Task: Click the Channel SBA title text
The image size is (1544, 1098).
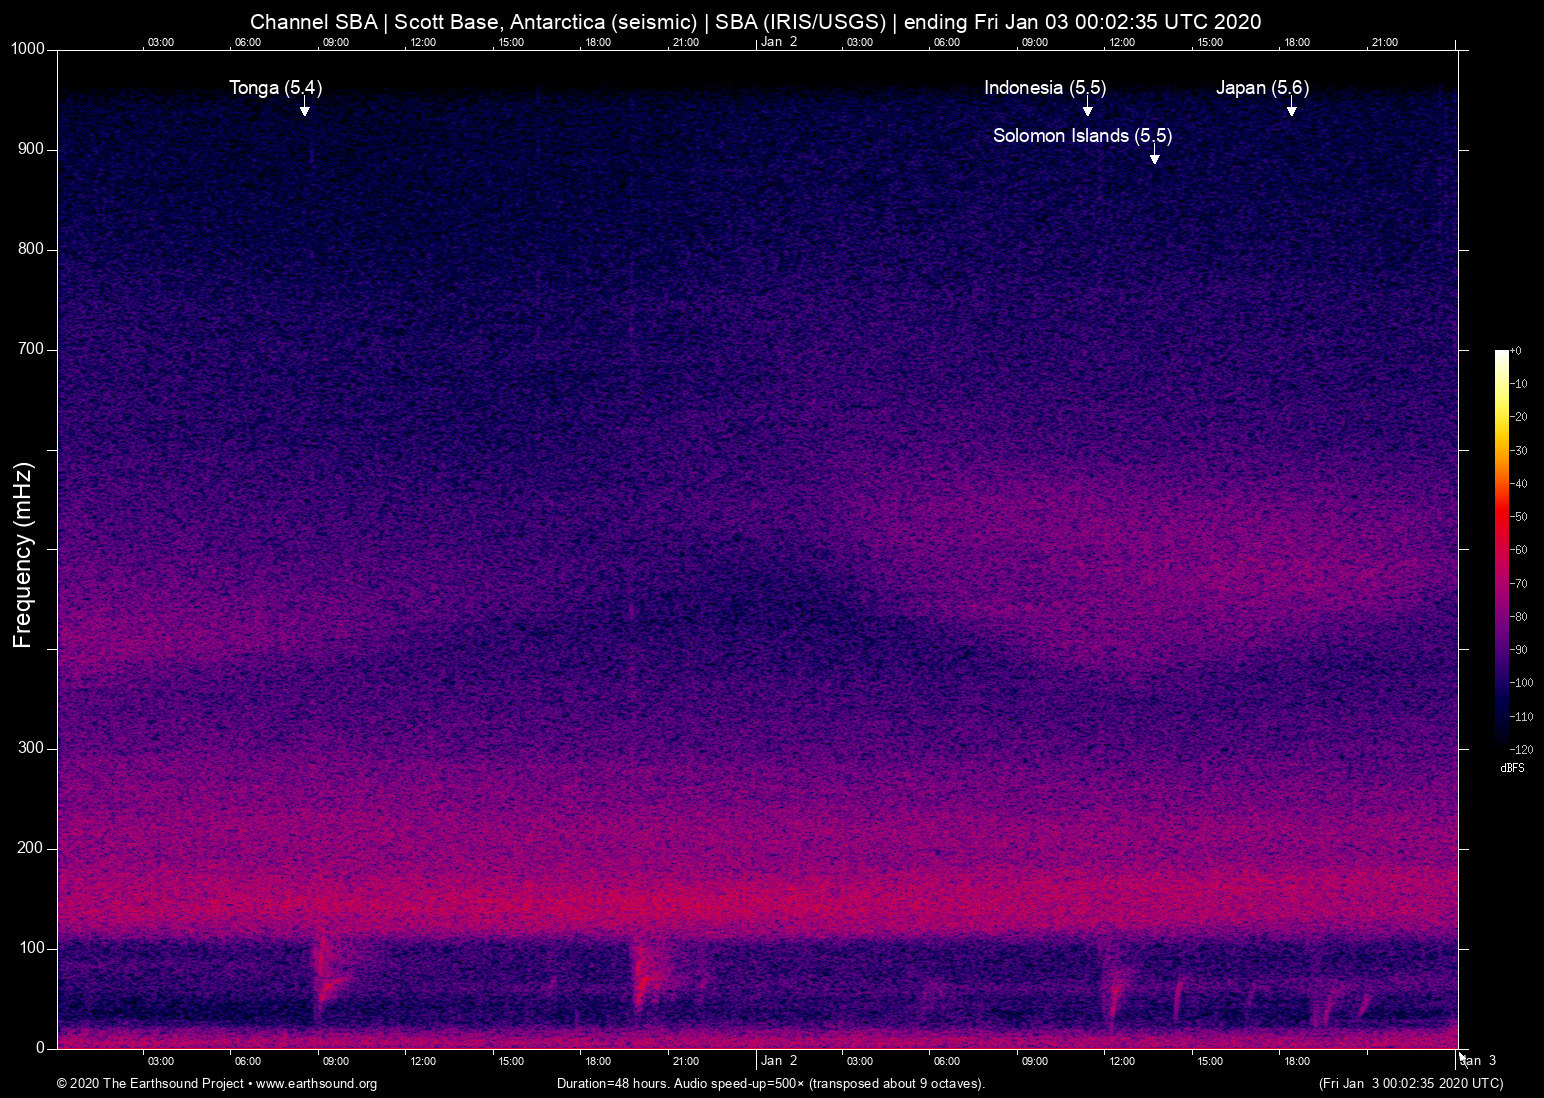Action: point(316,21)
